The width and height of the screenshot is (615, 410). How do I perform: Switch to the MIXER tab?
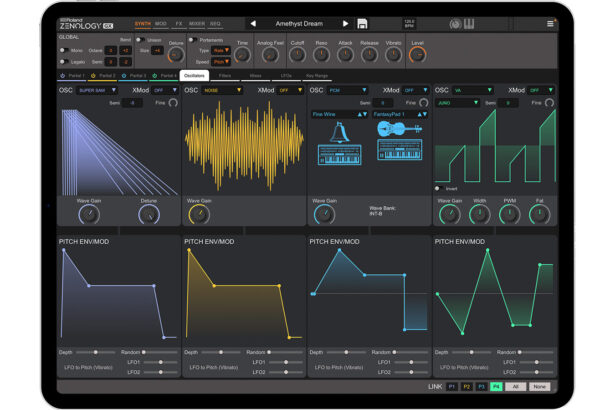(x=197, y=24)
